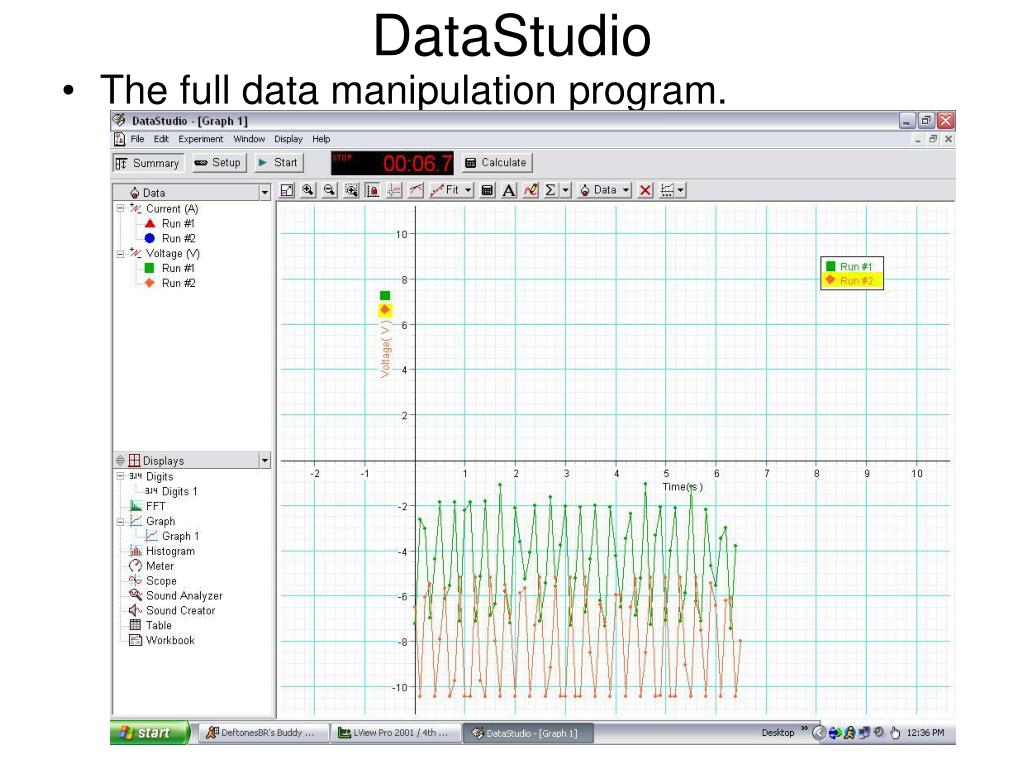Click the green square marker on the y-axis
1024x768 pixels.
tap(385, 296)
